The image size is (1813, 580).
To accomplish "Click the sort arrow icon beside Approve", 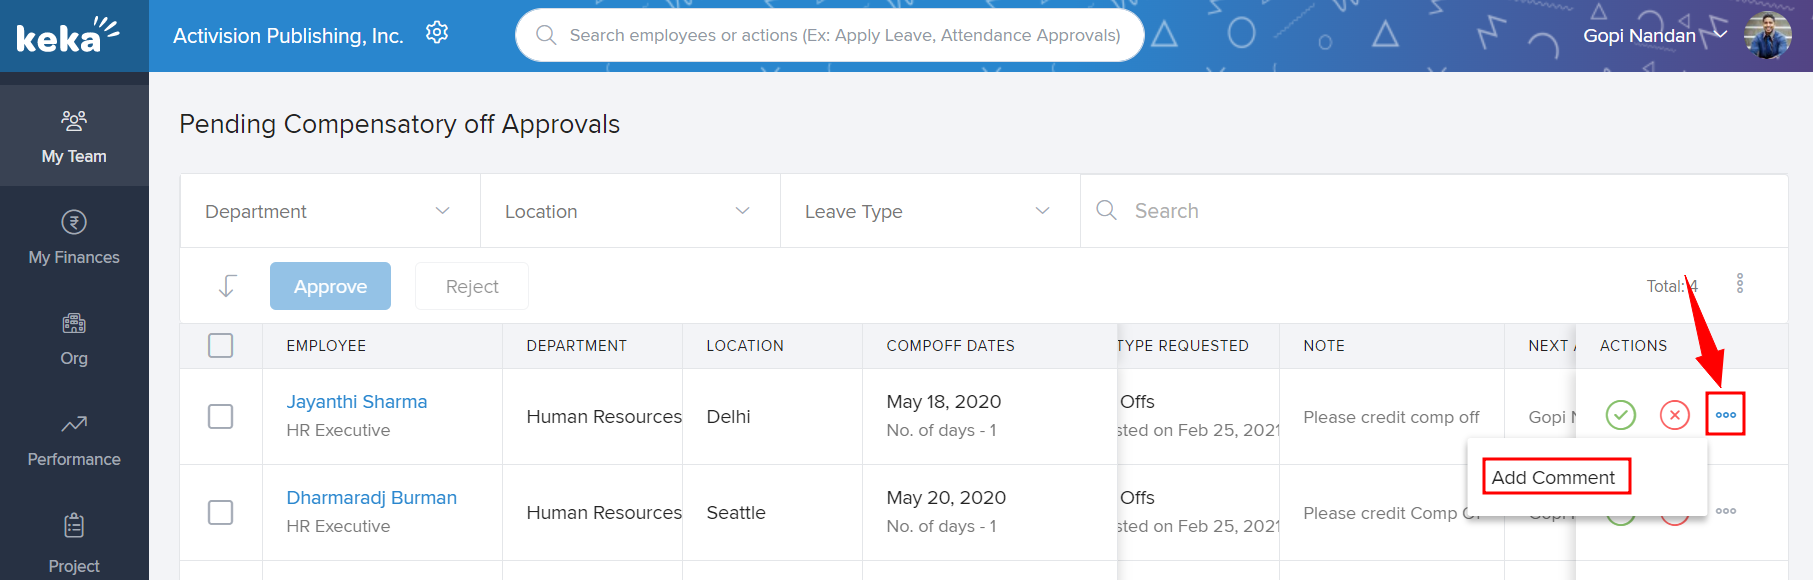I will click(227, 287).
